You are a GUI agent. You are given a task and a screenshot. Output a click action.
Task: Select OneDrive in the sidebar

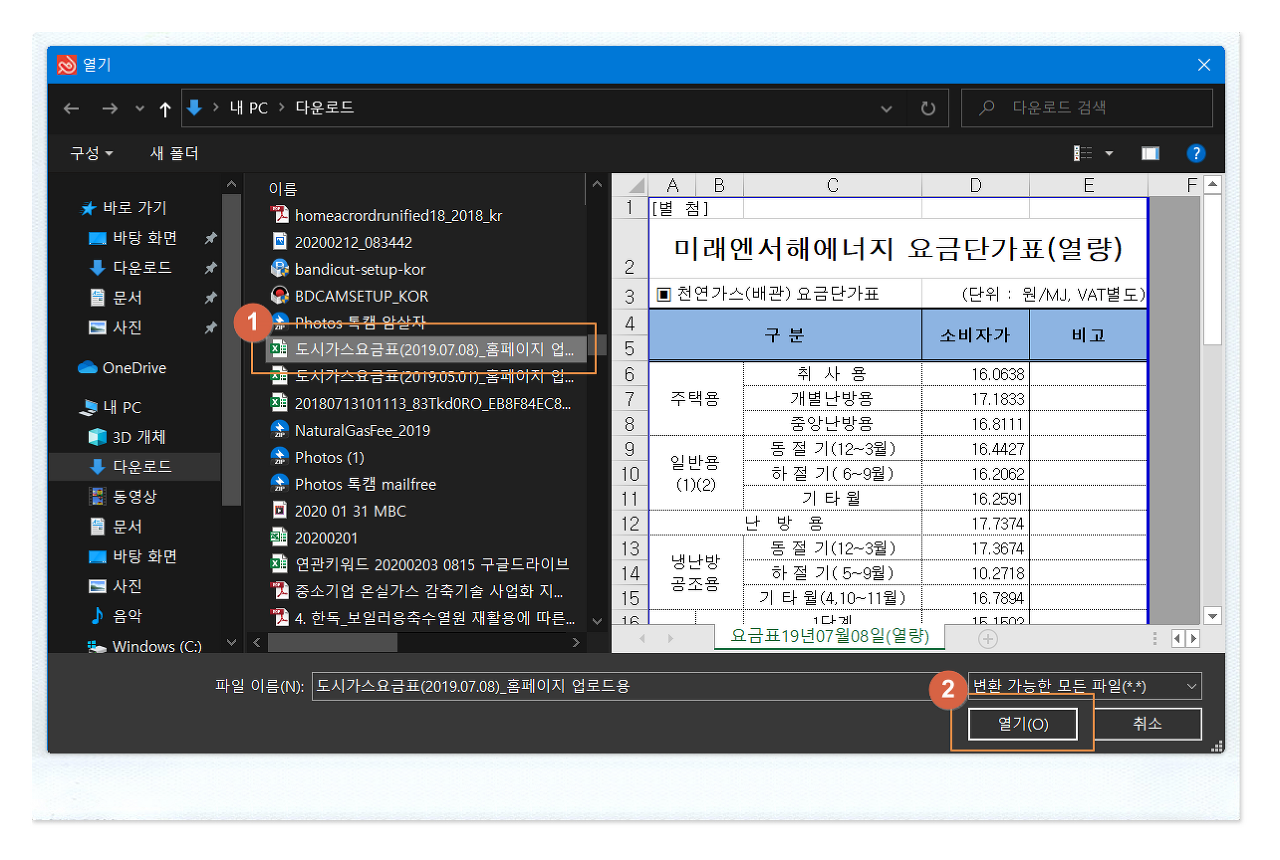pyautogui.click(x=122, y=368)
